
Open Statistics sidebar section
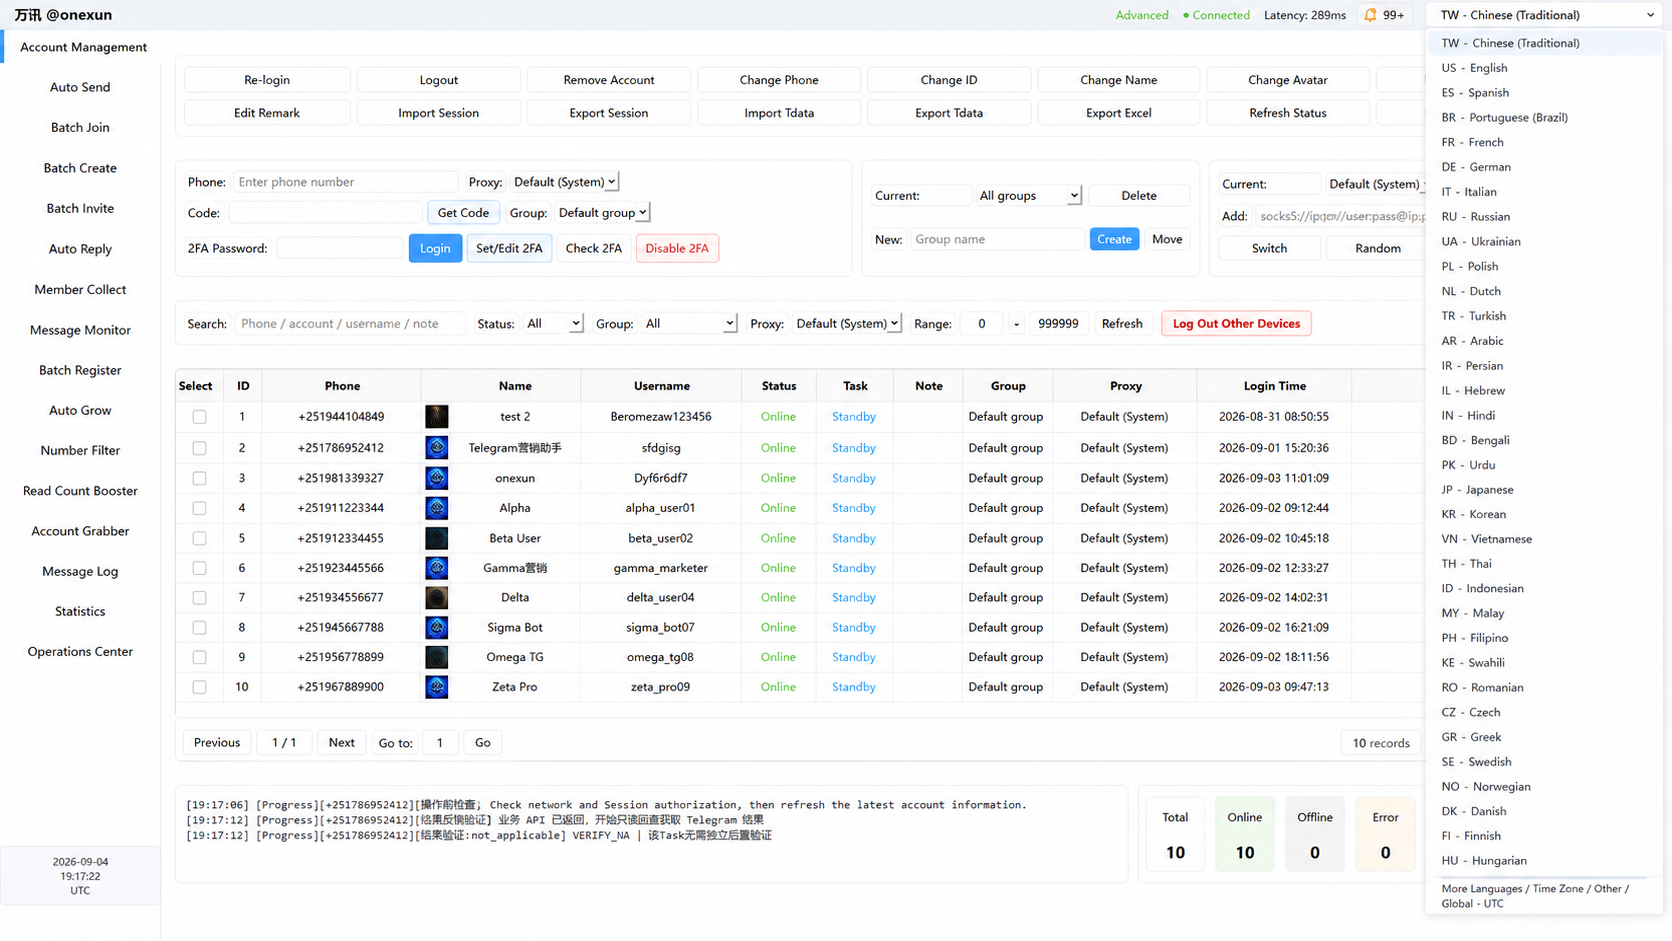80,611
